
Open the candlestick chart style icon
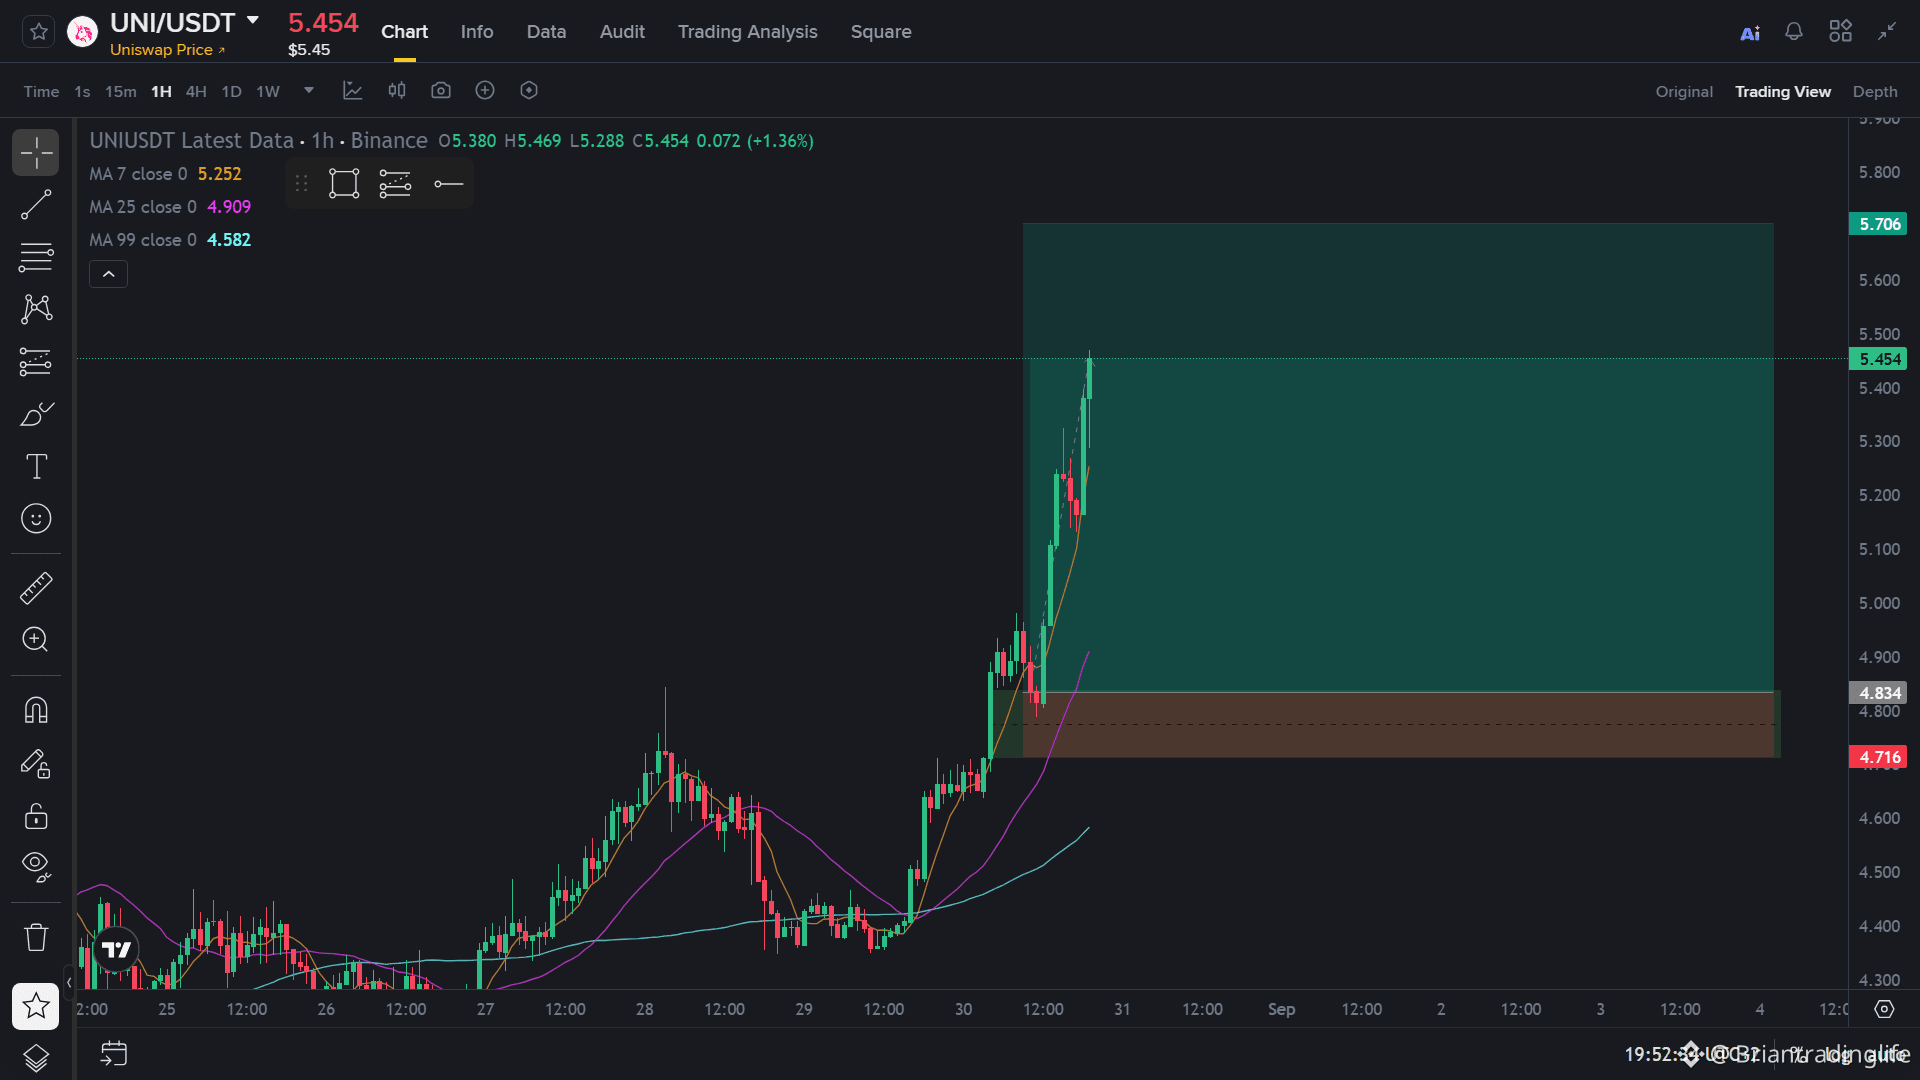click(x=397, y=91)
